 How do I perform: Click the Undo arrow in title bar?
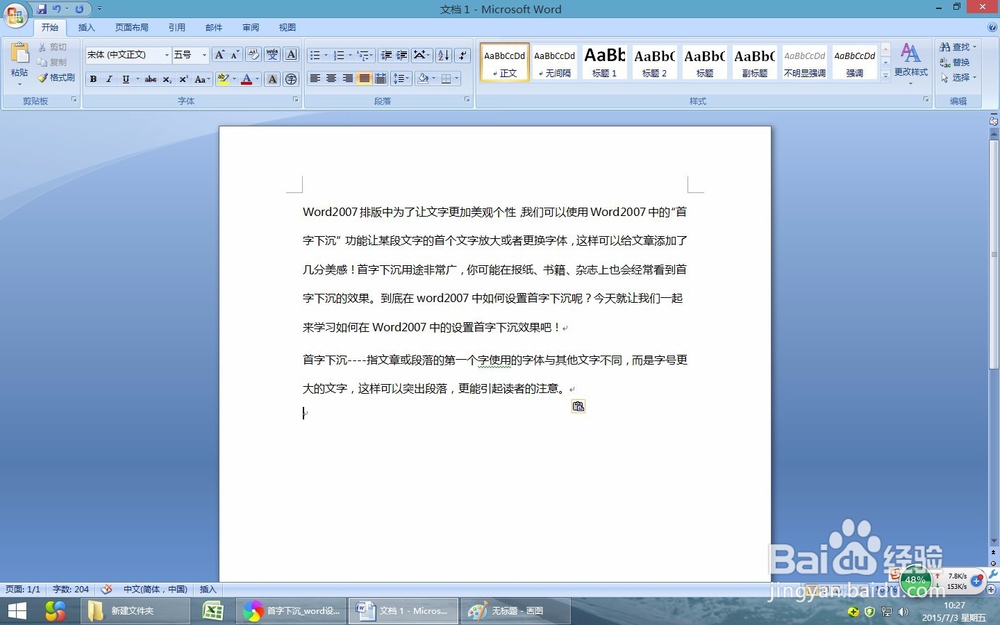click(57, 9)
